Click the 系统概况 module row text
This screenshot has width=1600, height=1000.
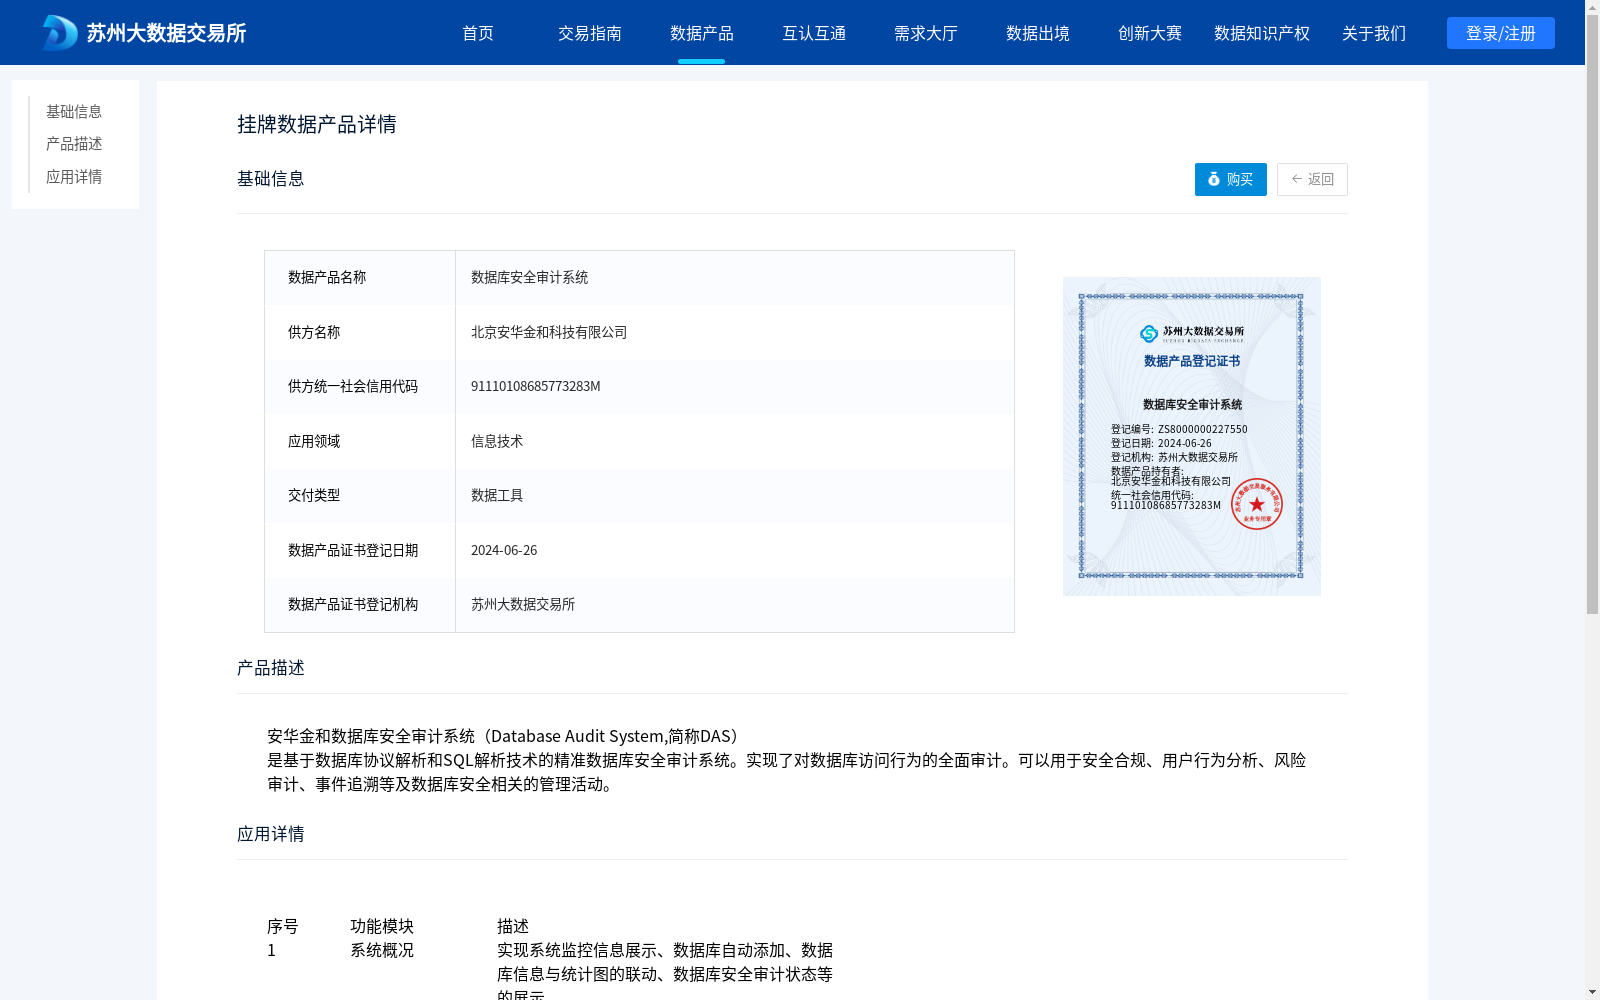pyautogui.click(x=382, y=950)
